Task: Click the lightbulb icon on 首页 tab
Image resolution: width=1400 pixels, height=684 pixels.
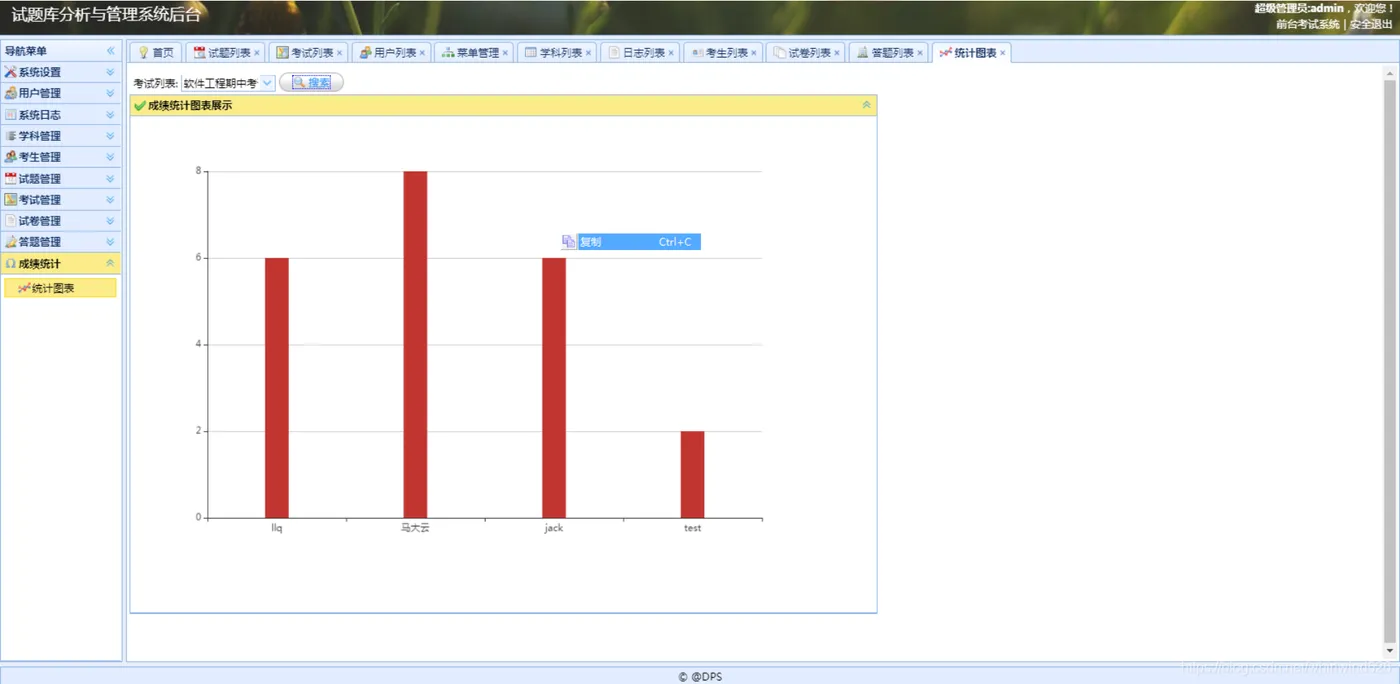Action: pos(143,53)
